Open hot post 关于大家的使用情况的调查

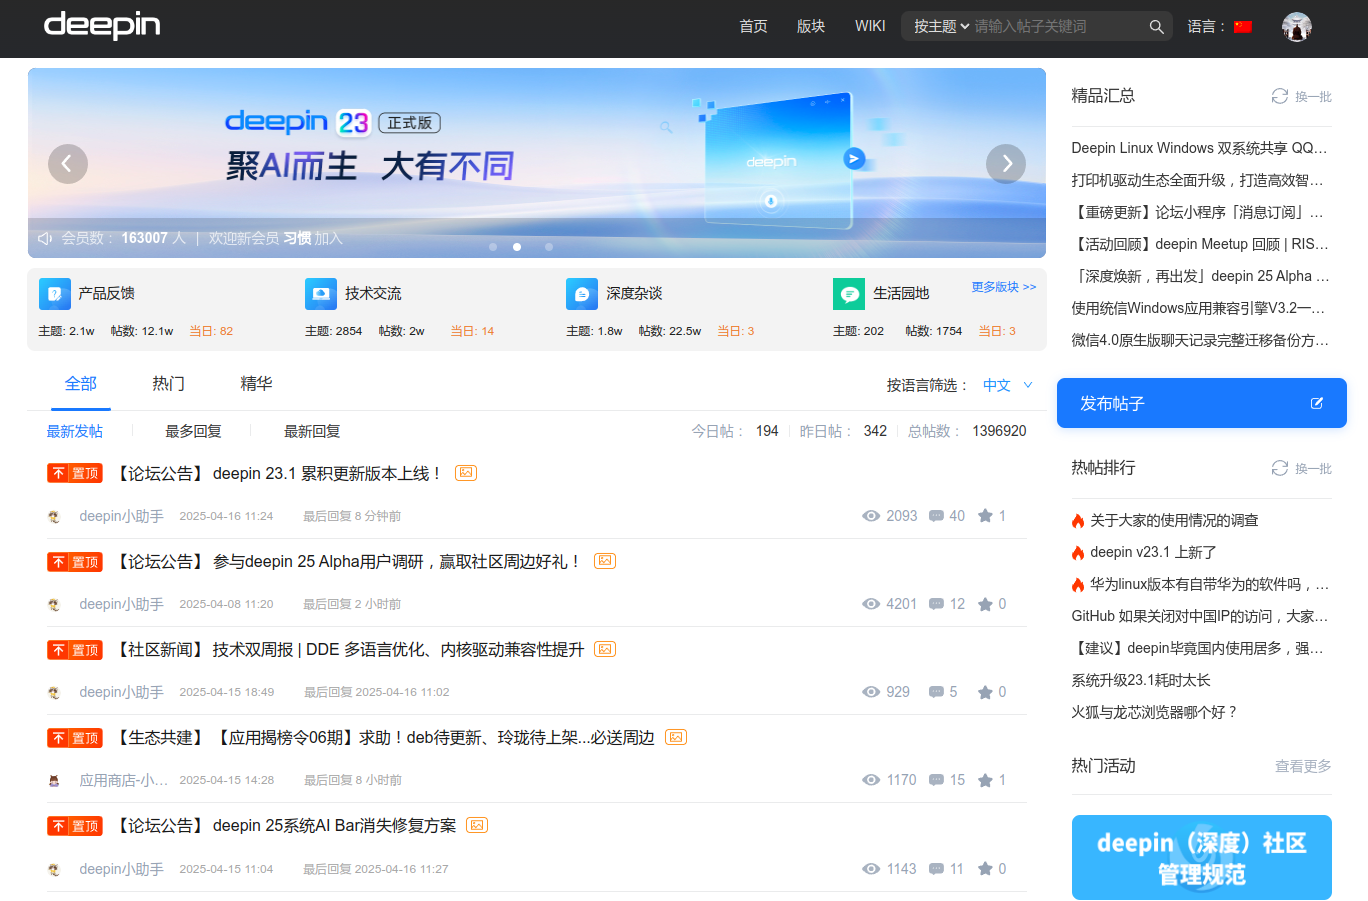click(1174, 520)
